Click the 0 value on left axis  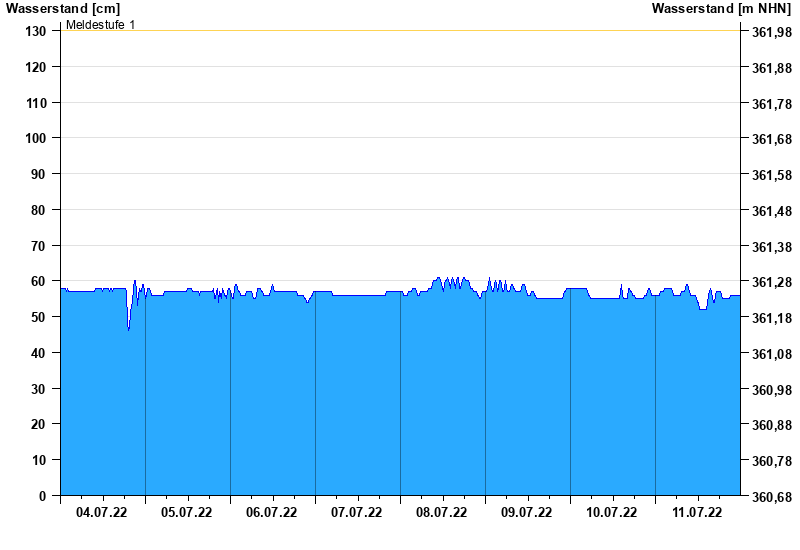(x=42, y=496)
